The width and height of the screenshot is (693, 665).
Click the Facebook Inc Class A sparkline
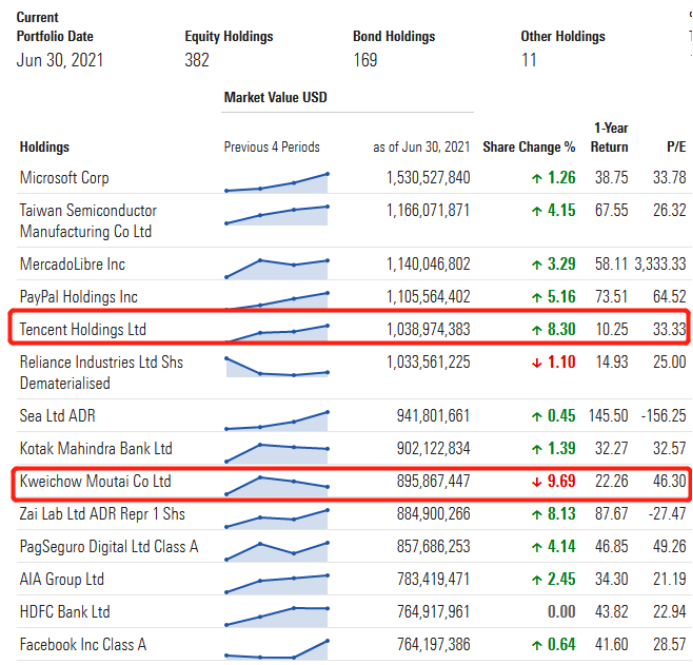pos(277,649)
